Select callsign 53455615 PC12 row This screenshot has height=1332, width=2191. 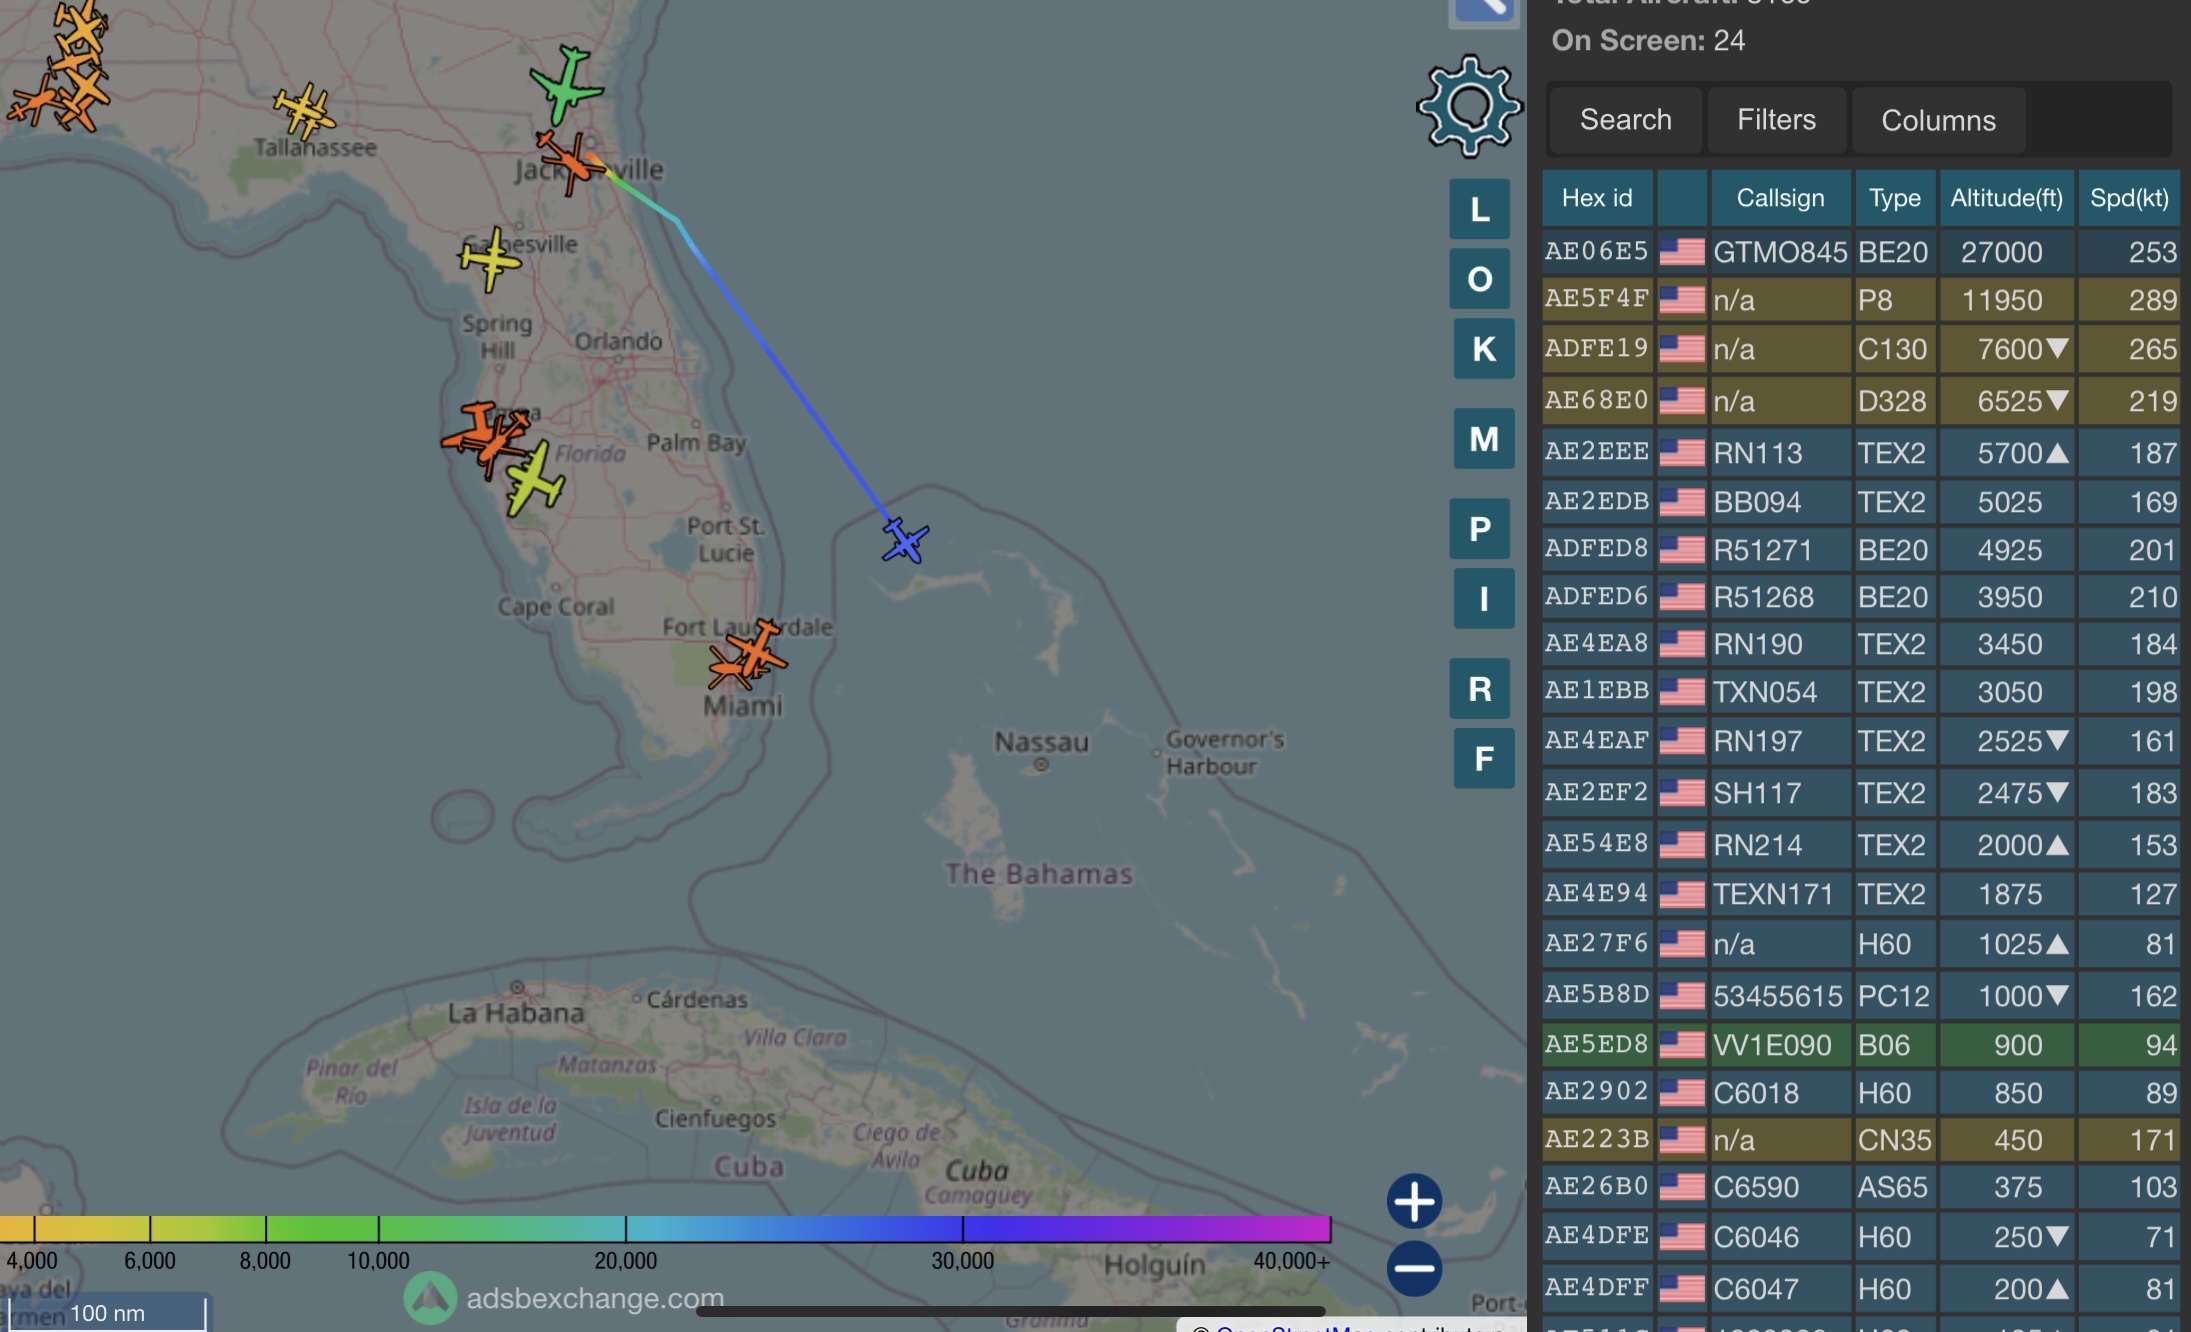[1861, 996]
